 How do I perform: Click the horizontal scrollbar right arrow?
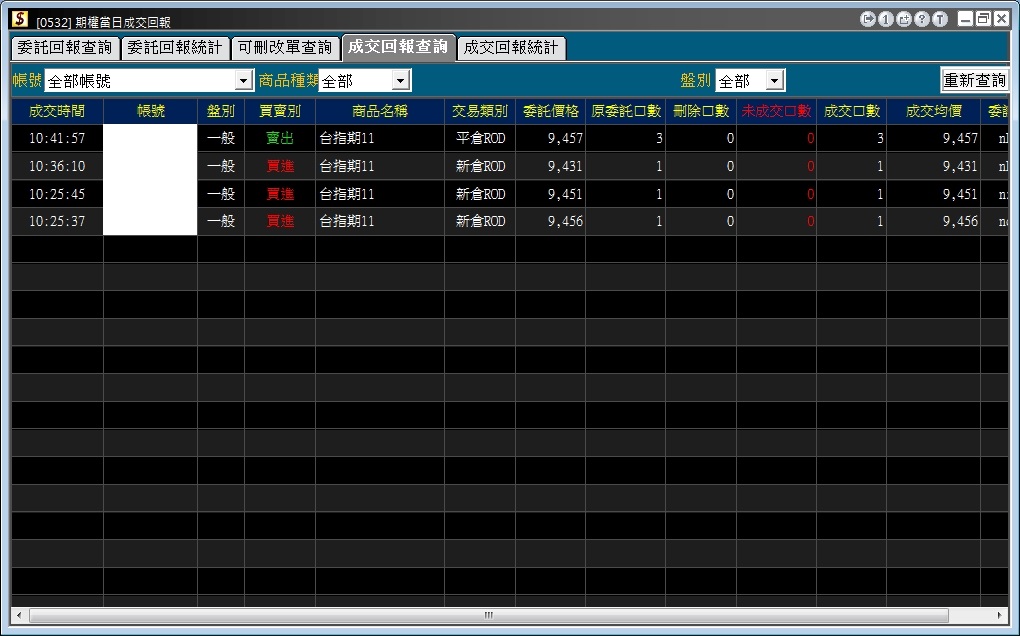(1000, 615)
